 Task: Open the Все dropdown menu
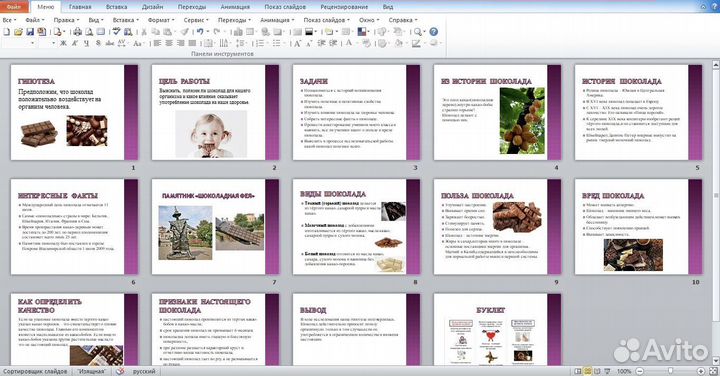click(9, 20)
